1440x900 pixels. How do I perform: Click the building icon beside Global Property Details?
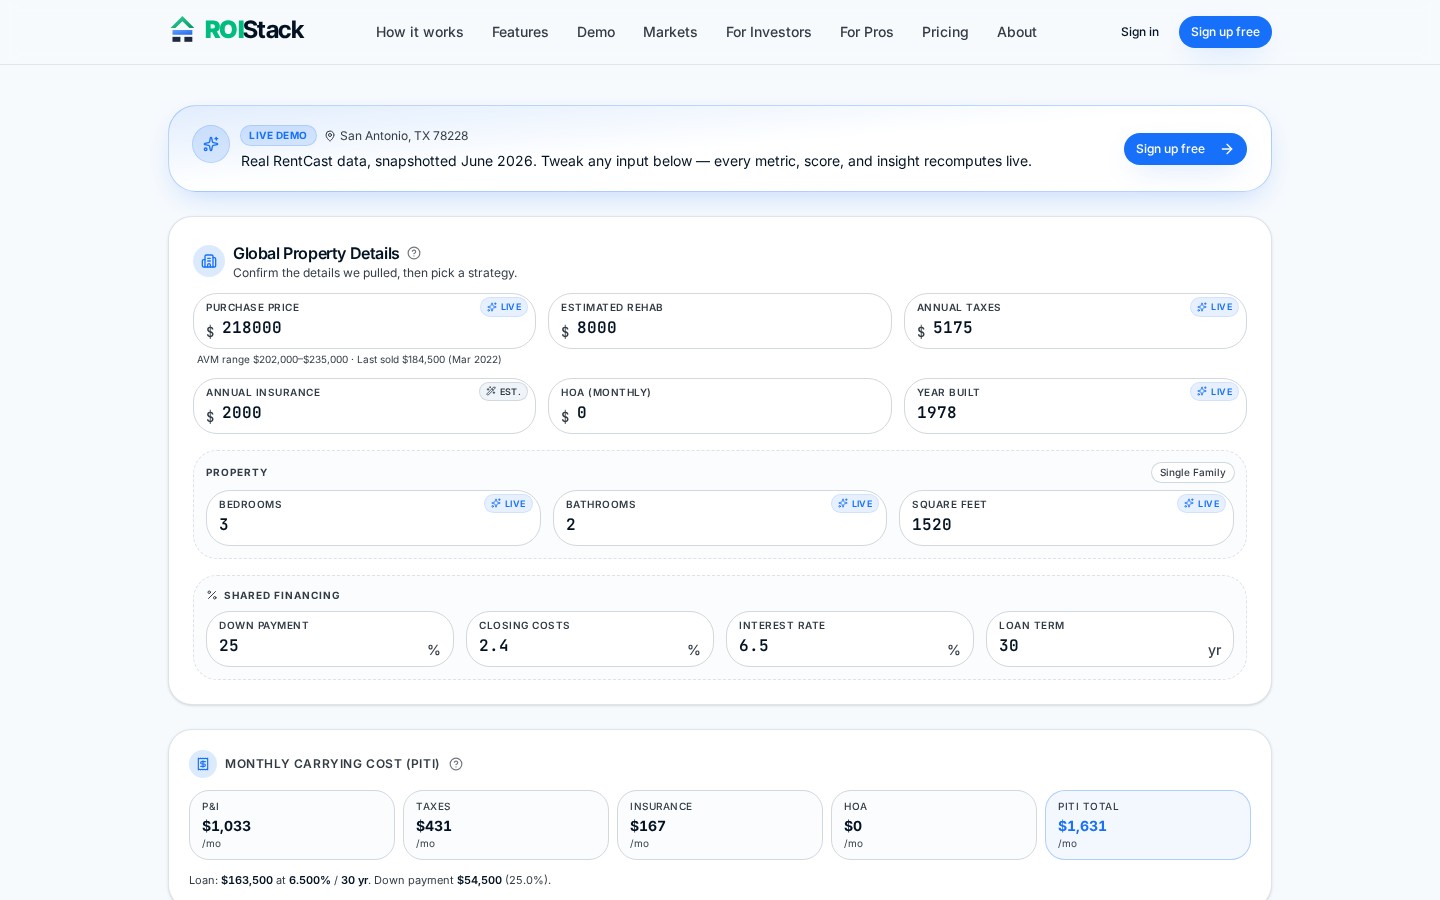click(209, 261)
